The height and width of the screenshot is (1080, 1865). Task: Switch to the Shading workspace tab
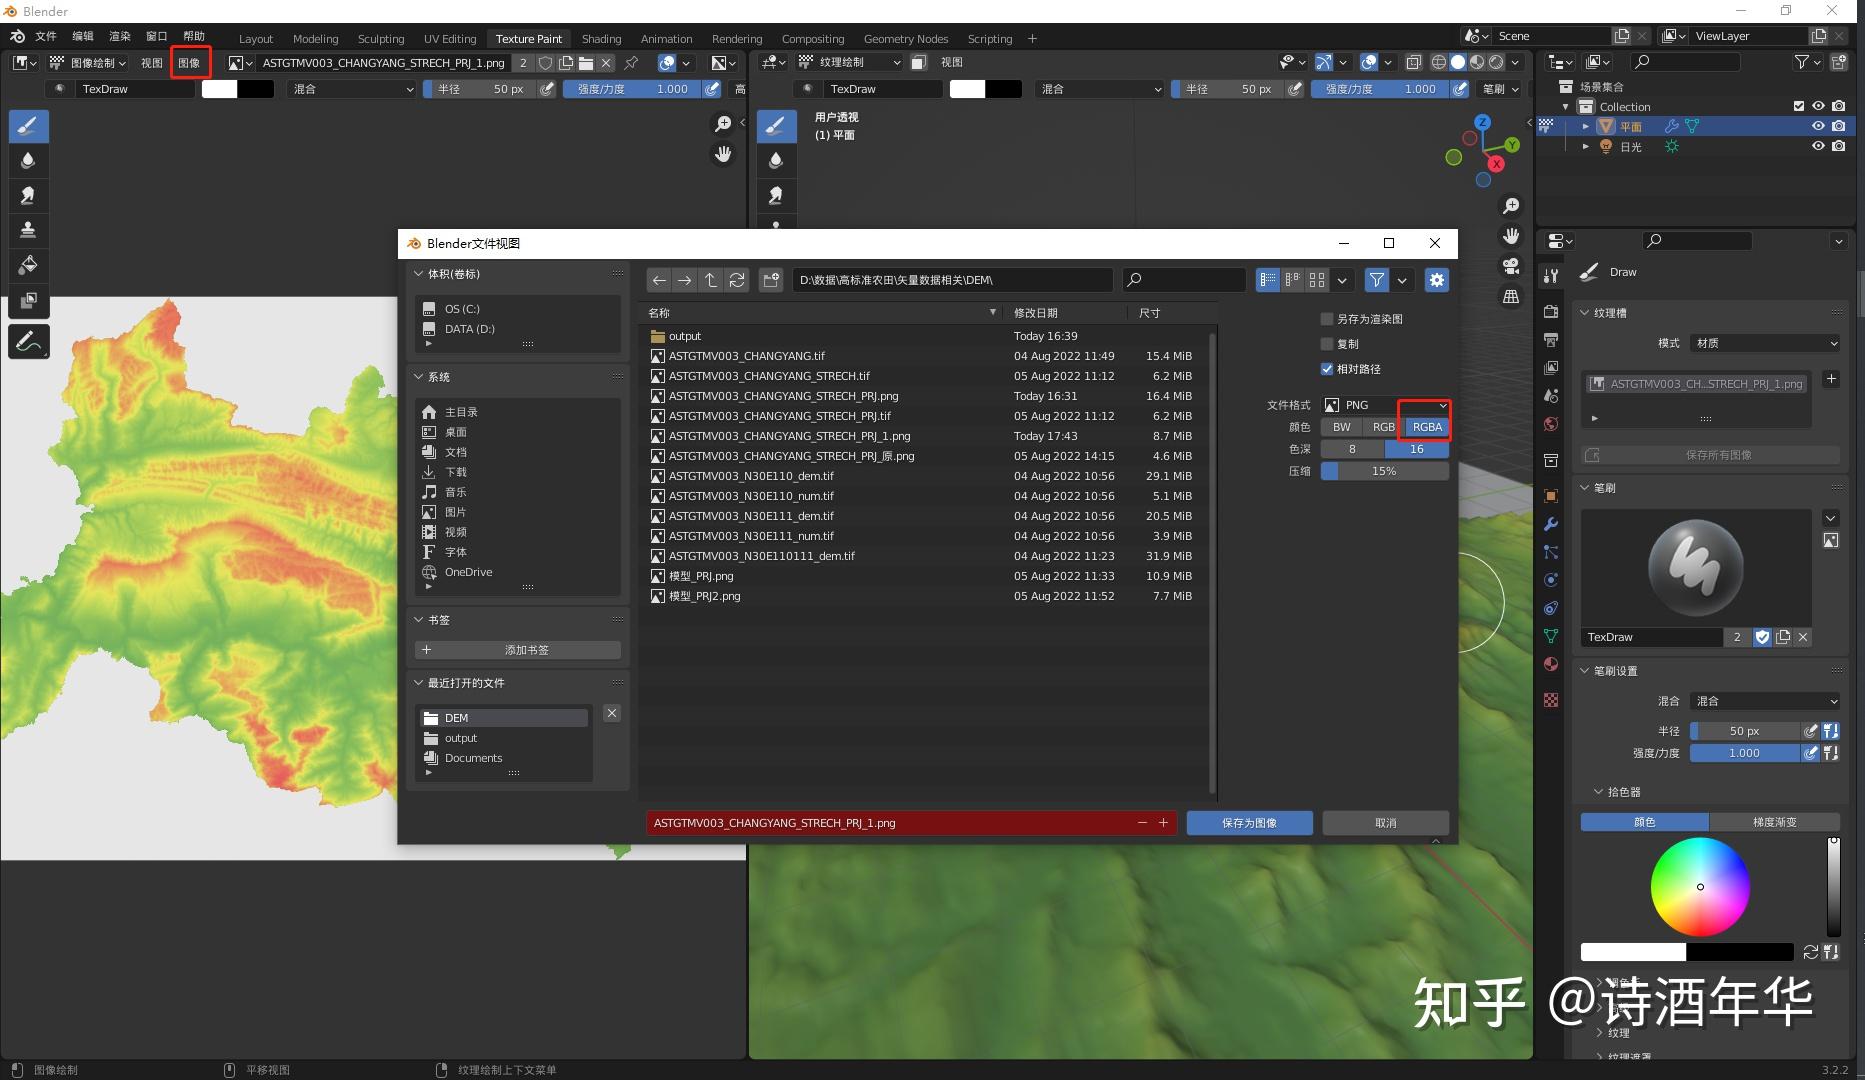601,39
